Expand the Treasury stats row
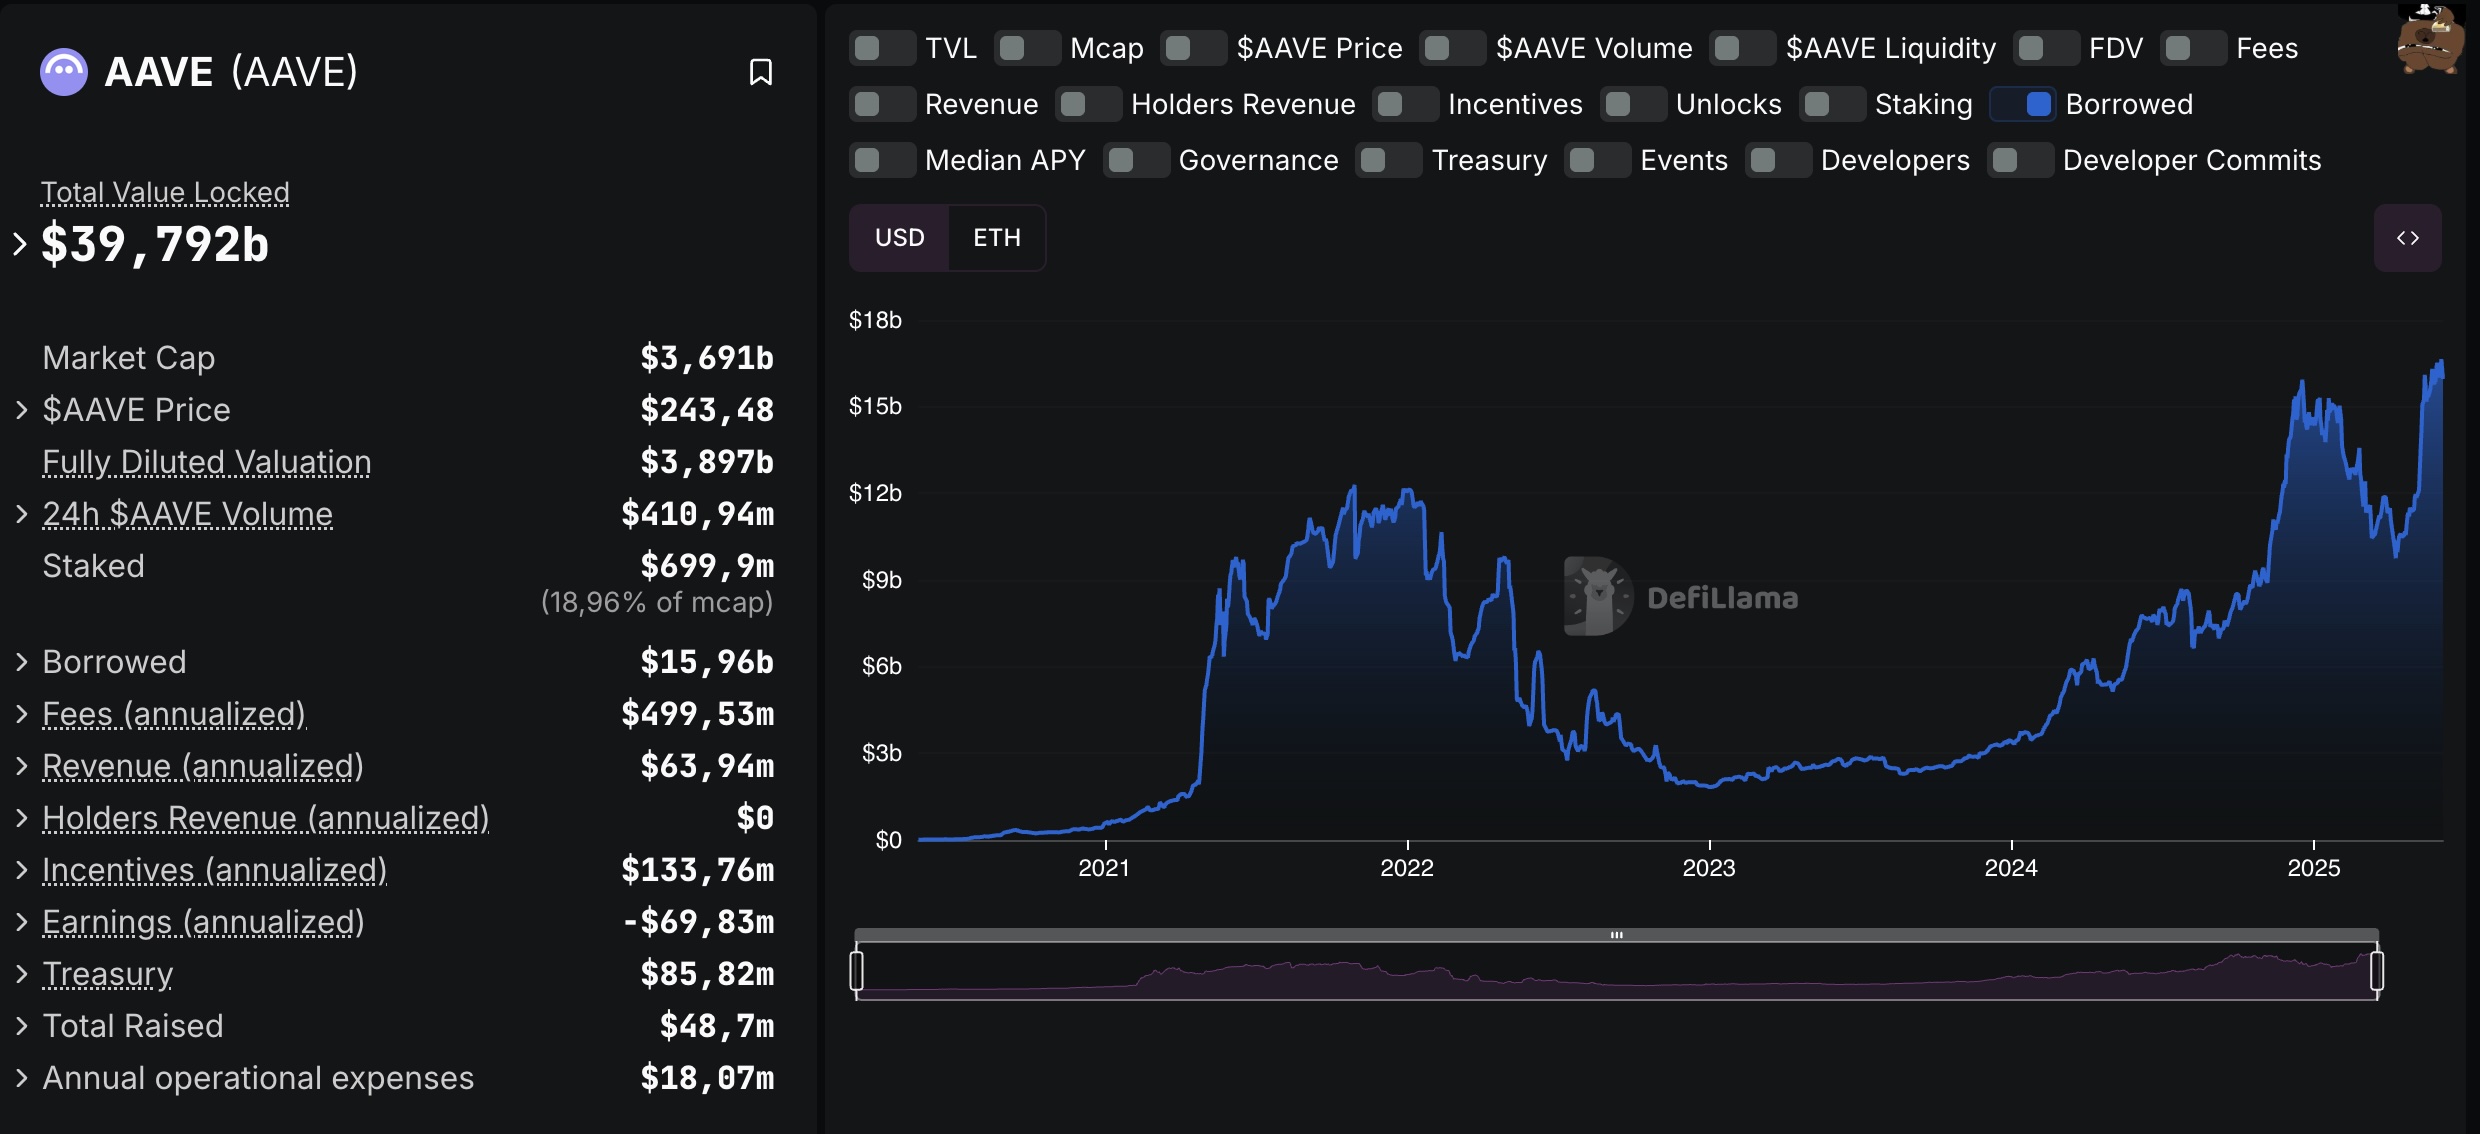 [21, 974]
